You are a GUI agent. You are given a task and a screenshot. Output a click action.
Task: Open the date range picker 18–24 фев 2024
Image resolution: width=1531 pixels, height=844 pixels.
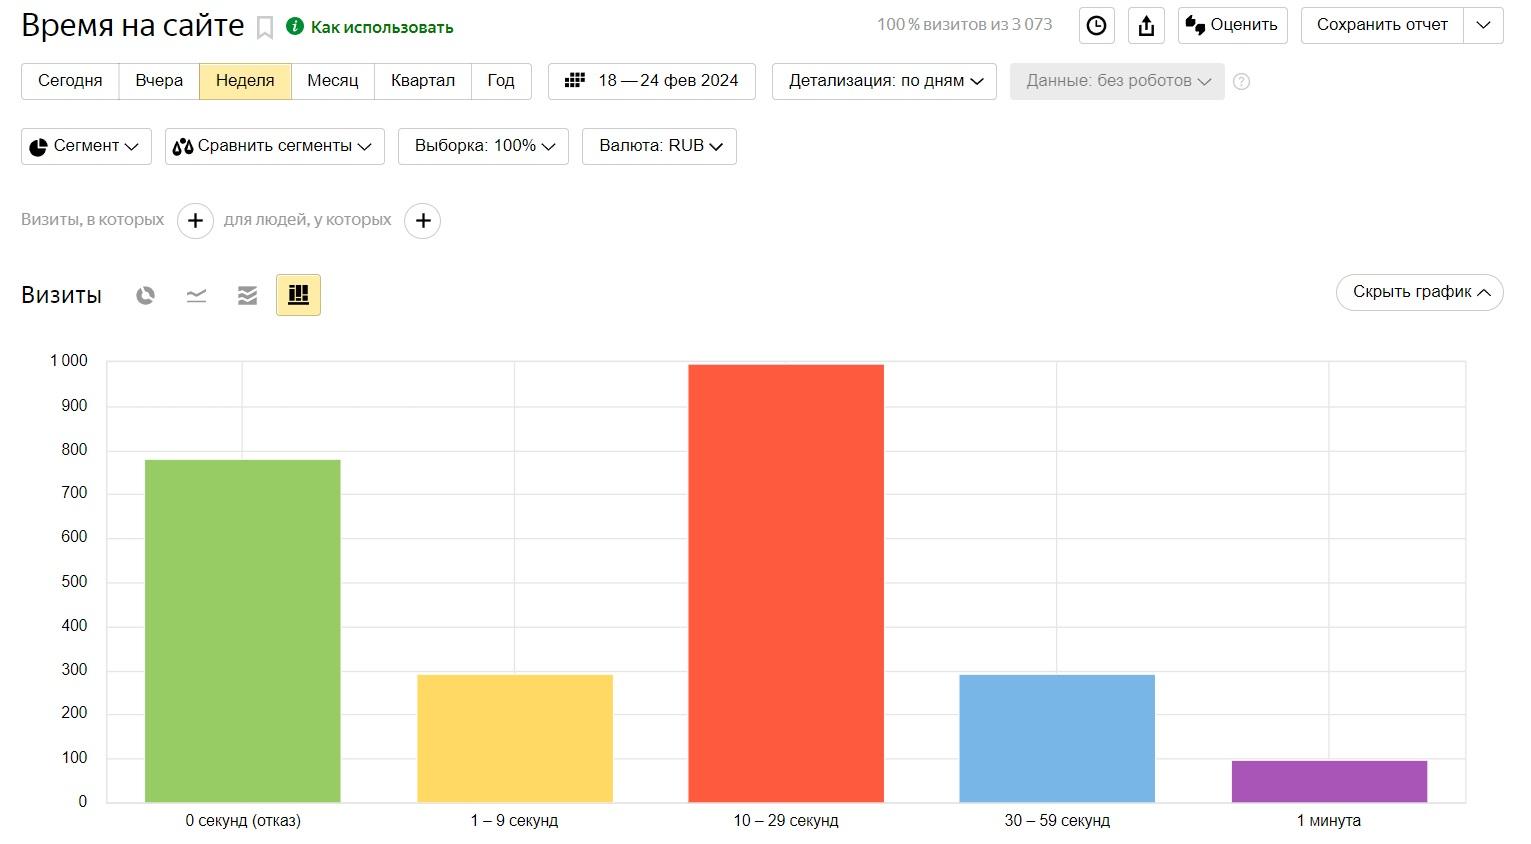click(652, 81)
